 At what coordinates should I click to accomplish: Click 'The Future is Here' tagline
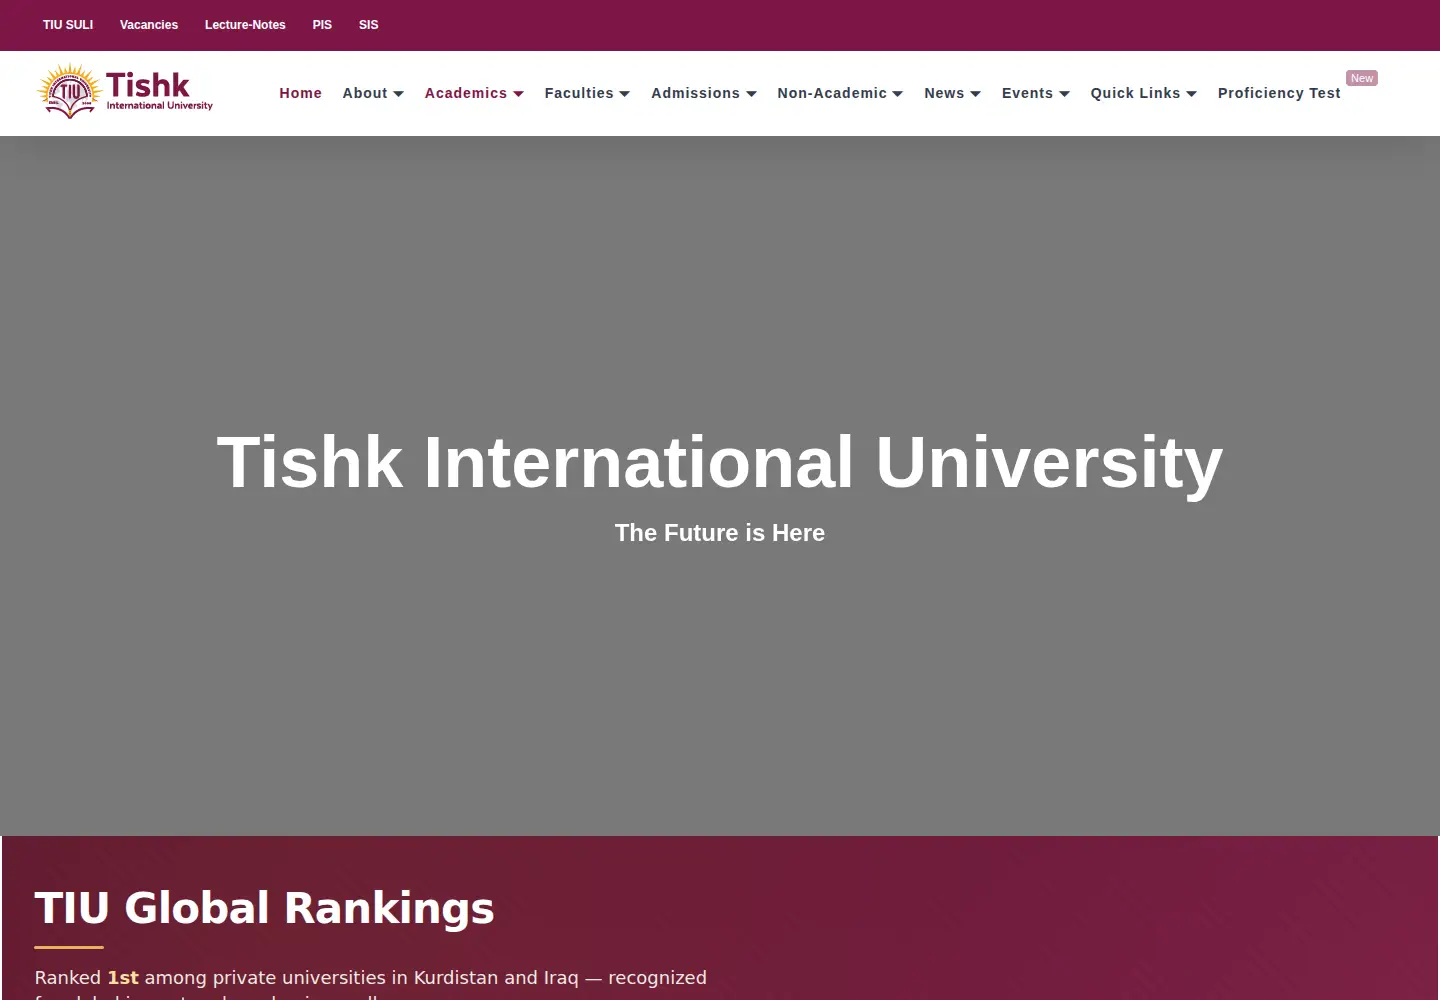pos(720,533)
